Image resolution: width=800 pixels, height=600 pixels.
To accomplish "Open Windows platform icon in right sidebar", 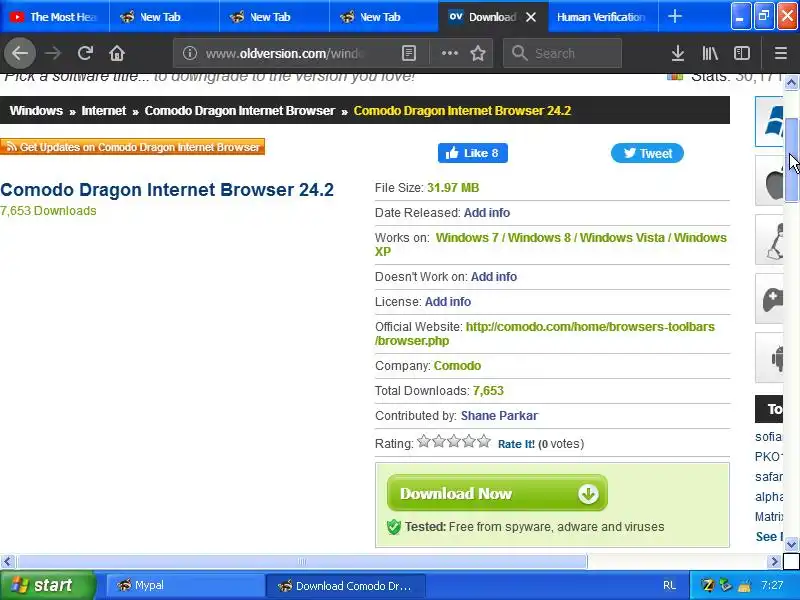I will click(769, 121).
